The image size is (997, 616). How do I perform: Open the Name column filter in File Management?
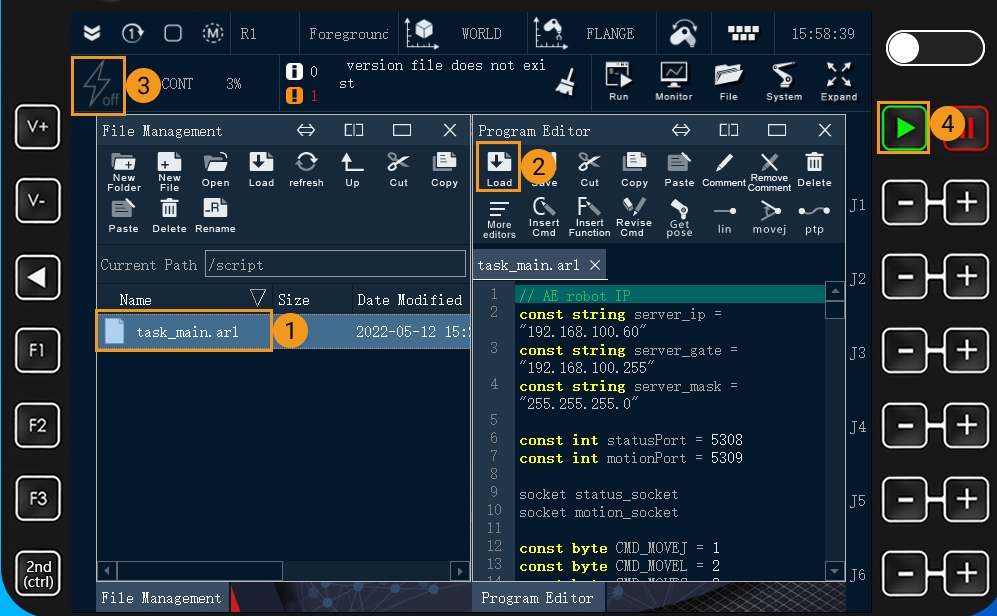[x=257, y=298]
